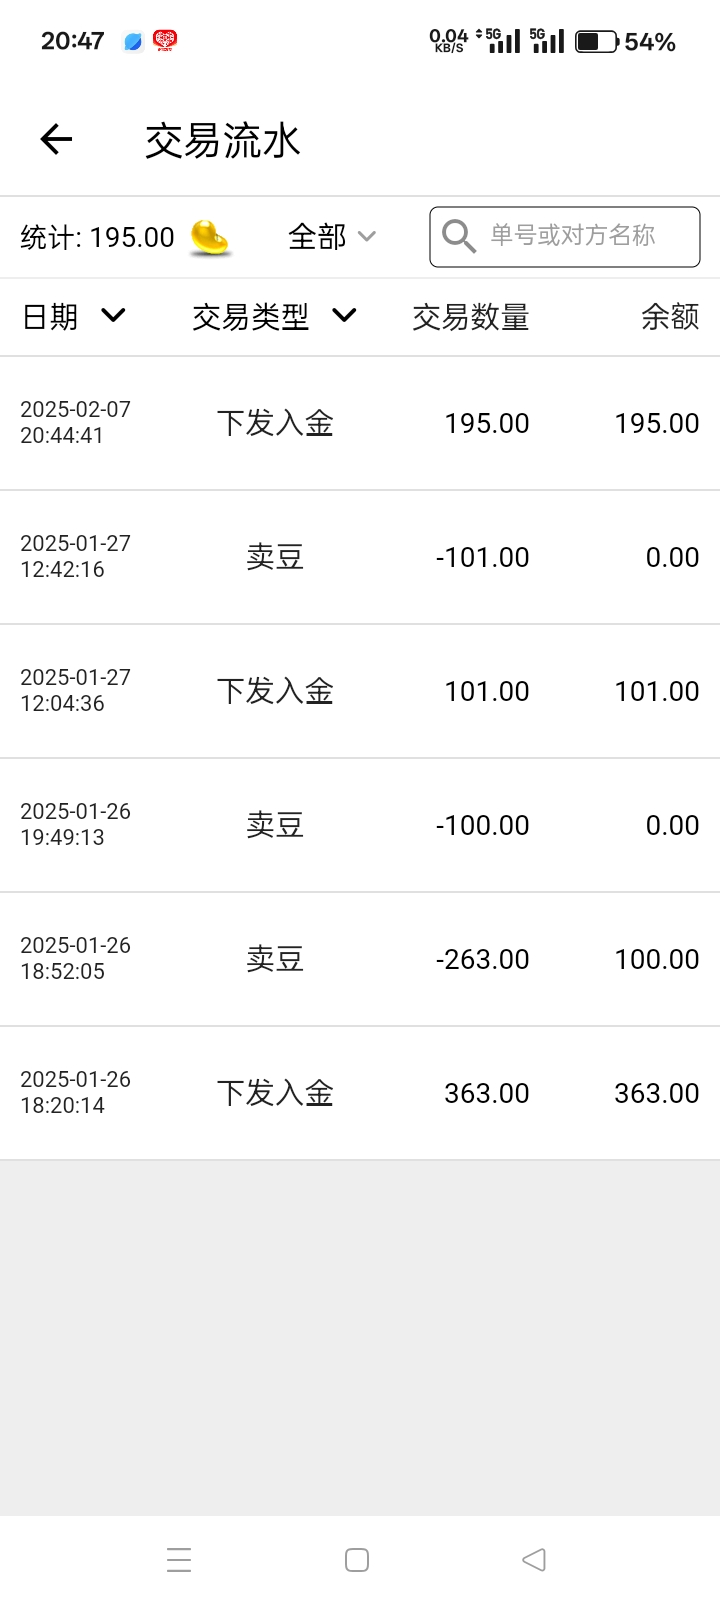The width and height of the screenshot is (720, 1604).
Task: Tap the golden bean icon
Action: tap(210, 237)
